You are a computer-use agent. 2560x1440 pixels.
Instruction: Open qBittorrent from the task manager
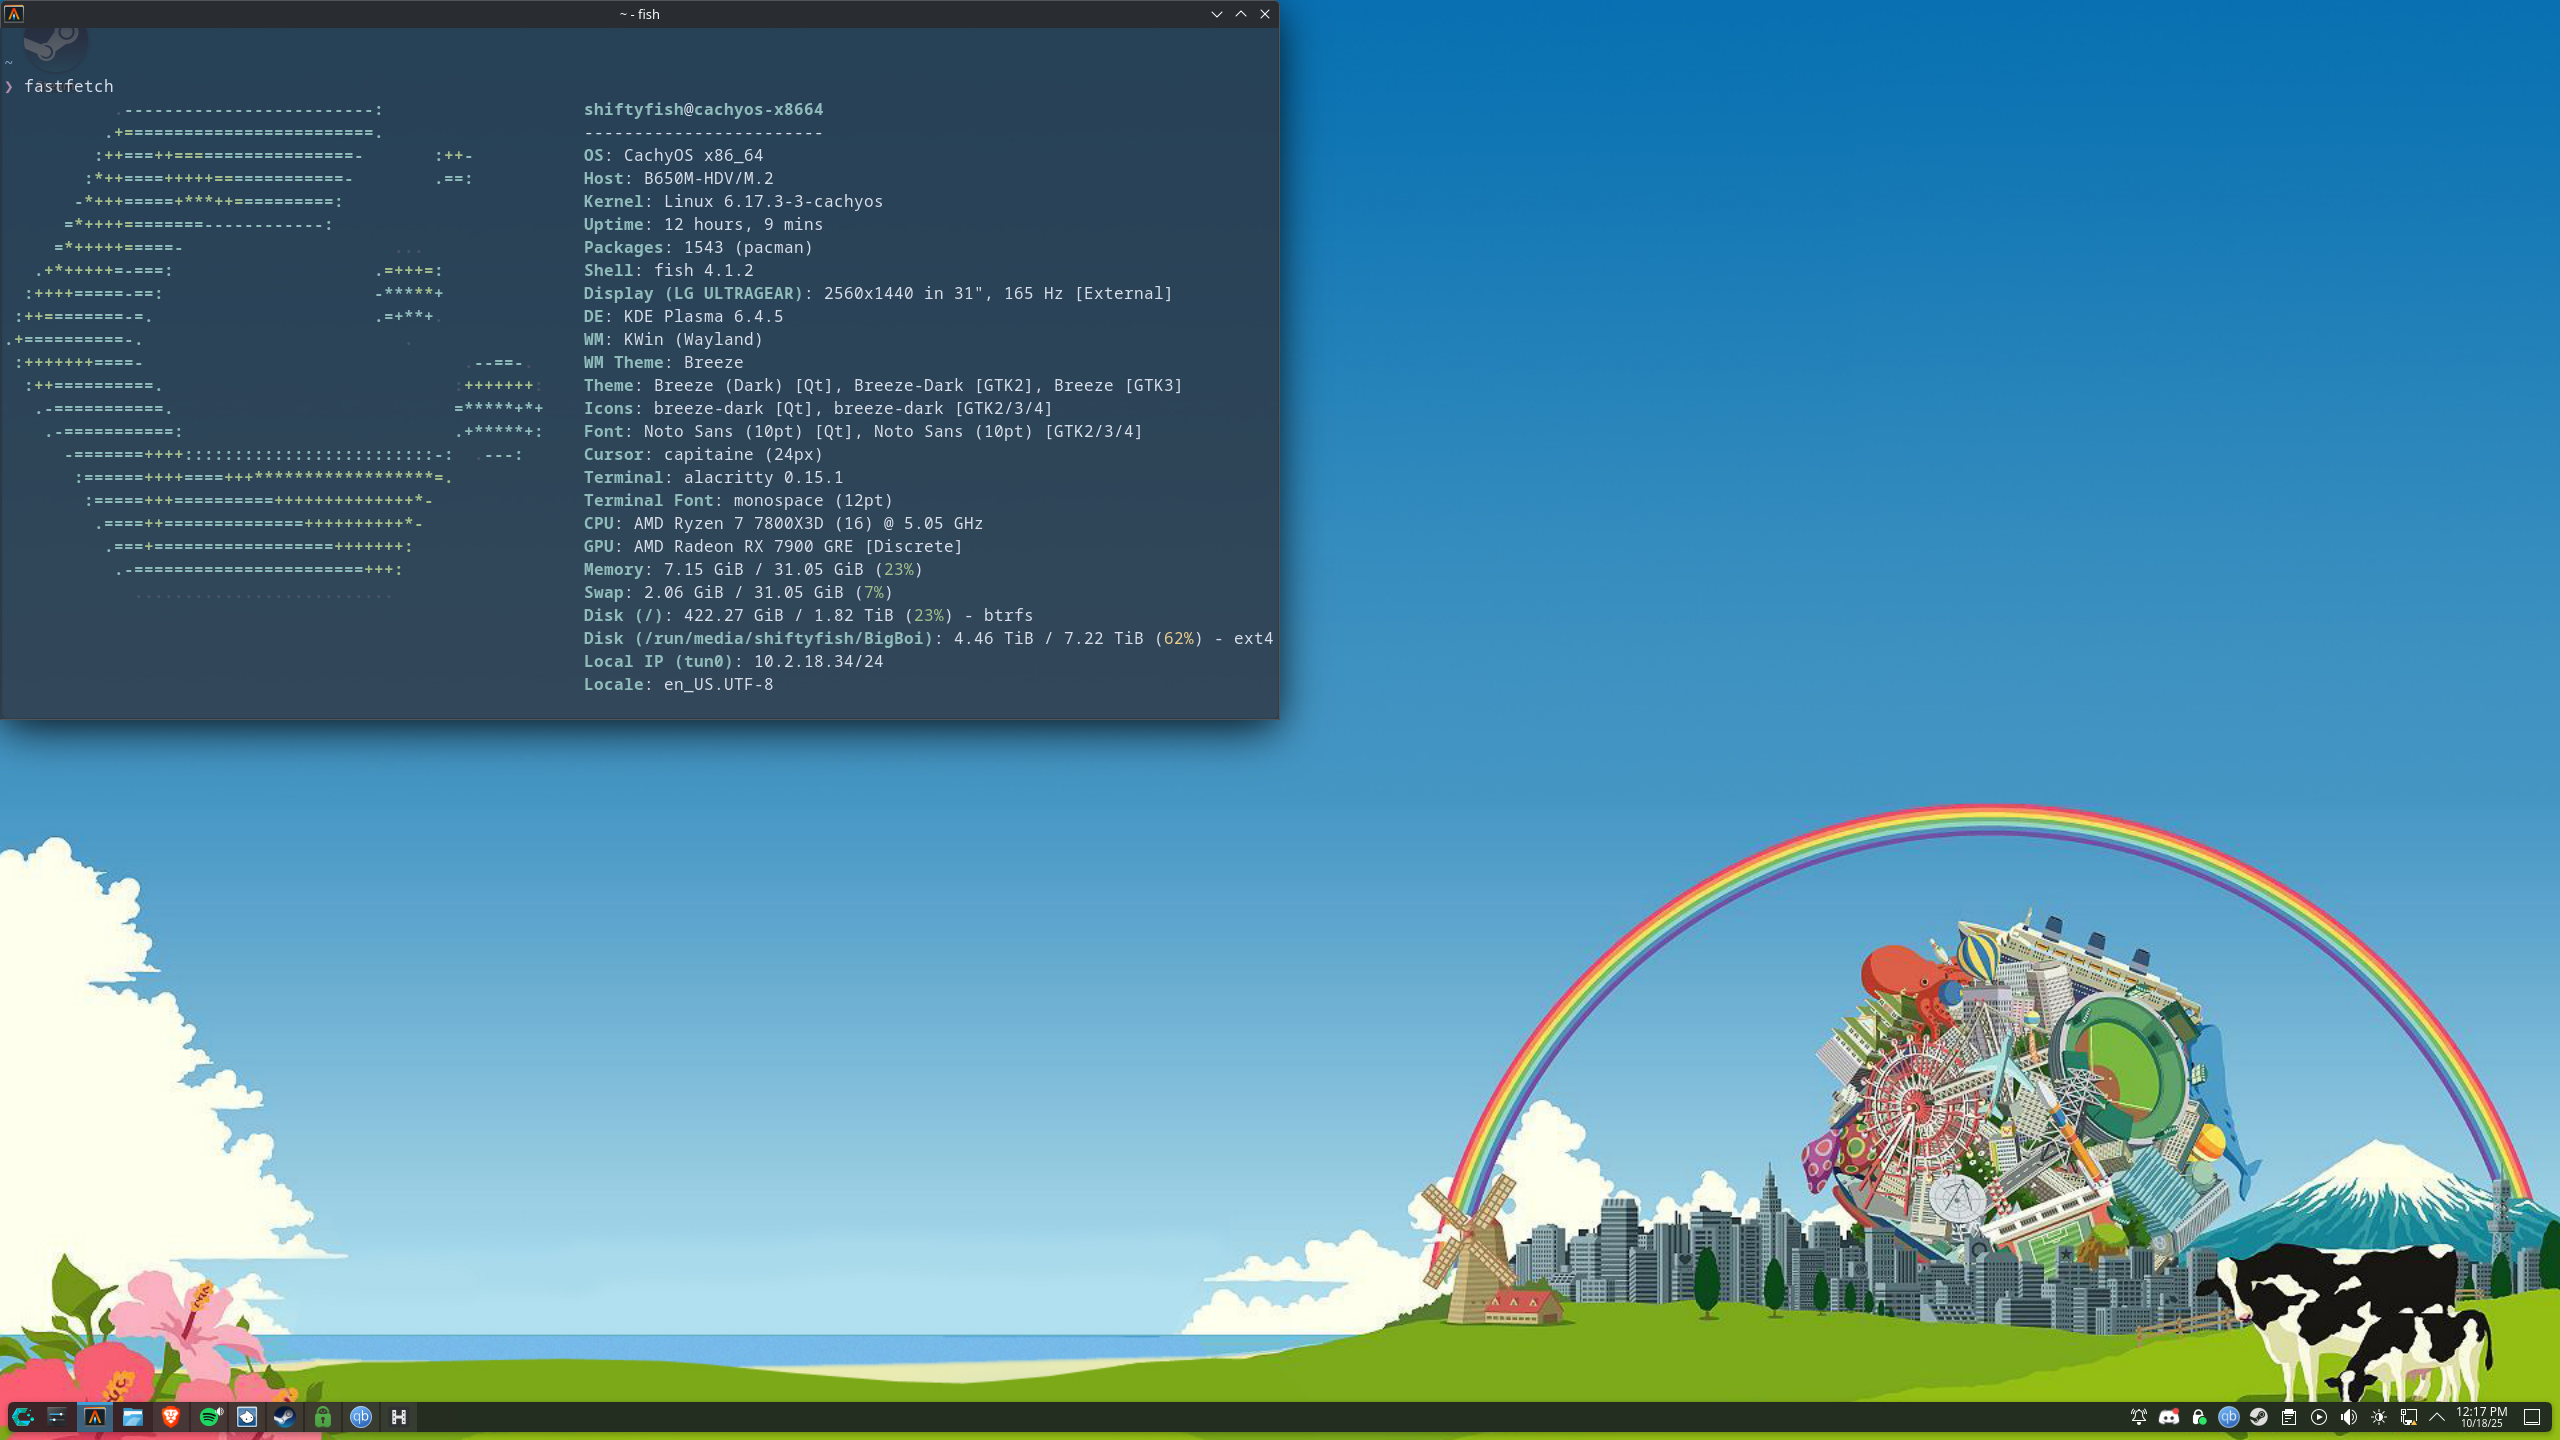tap(361, 1417)
